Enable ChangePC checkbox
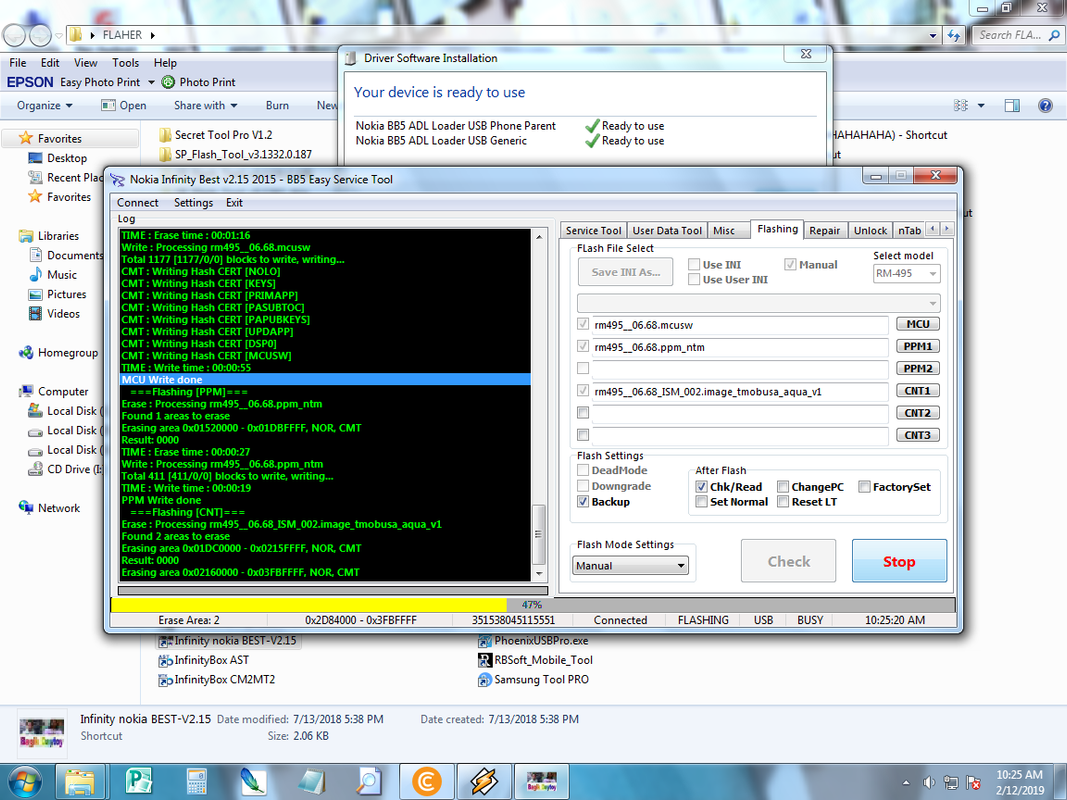The height and width of the screenshot is (800, 1067). point(783,487)
